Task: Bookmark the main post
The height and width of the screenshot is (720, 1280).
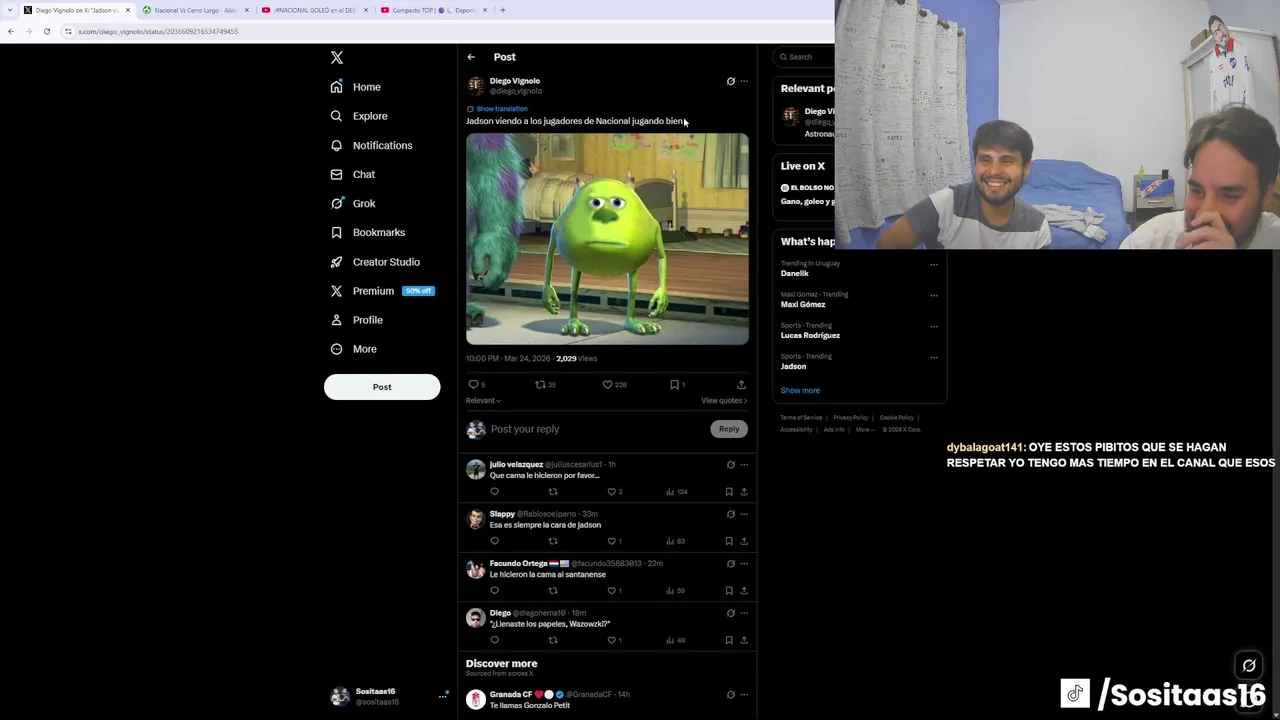Action: point(675,384)
